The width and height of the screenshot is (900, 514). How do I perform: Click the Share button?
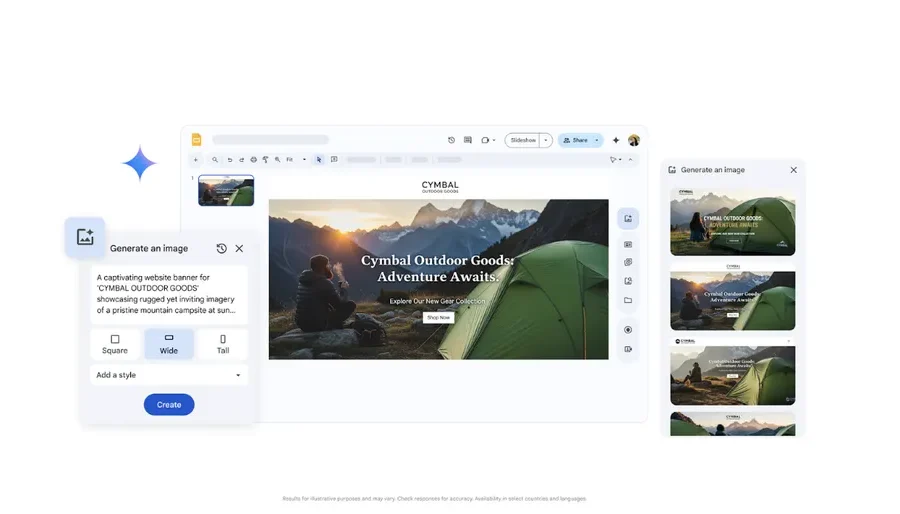coord(575,140)
